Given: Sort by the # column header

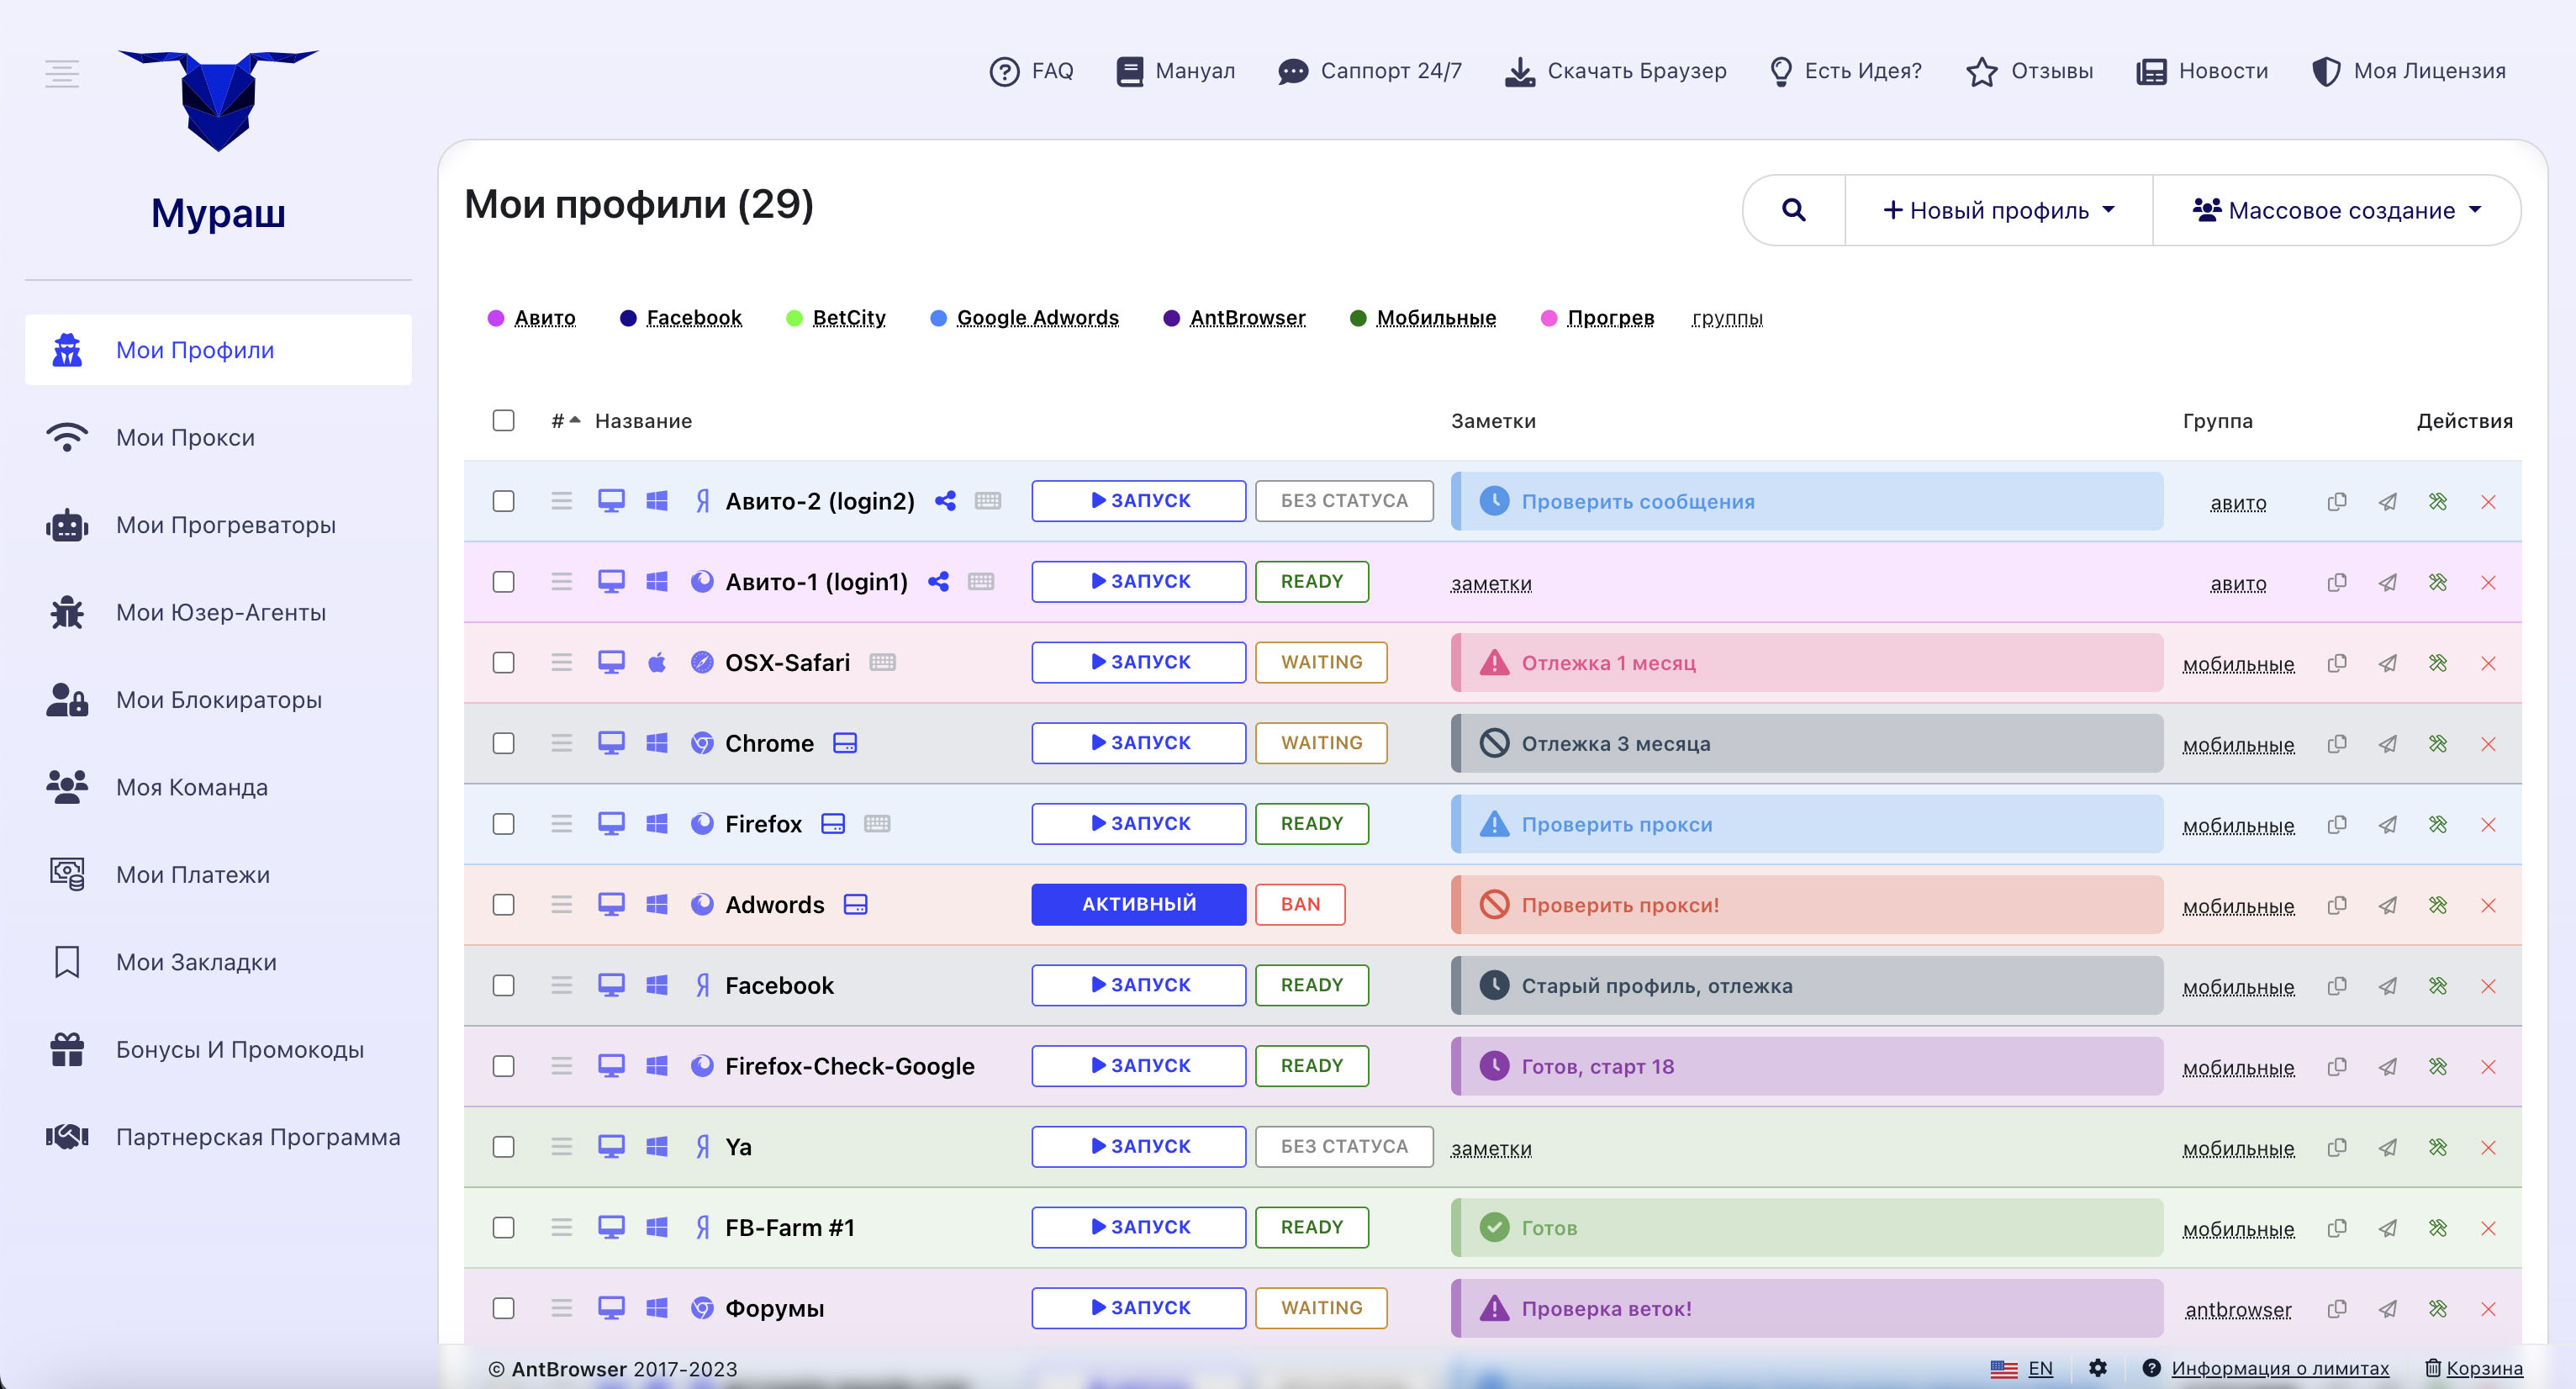Looking at the screenshot, I should pyautogui.click(x=565, y=421).
